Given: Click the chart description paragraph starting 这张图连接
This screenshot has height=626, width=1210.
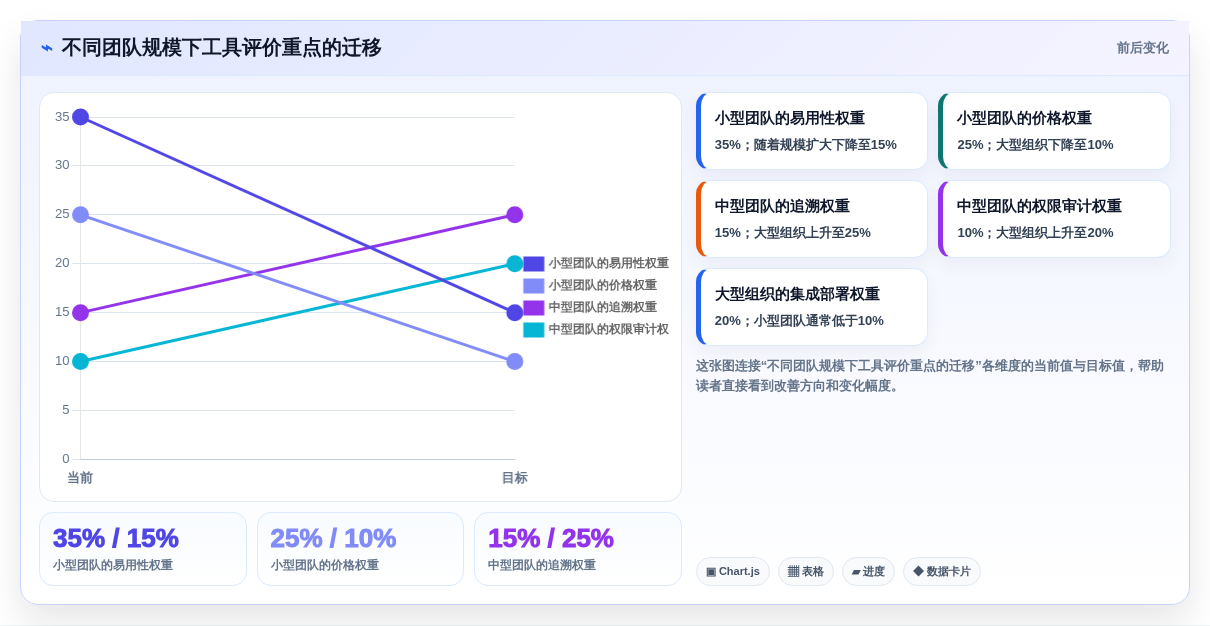Looking at the screenshot, I should [x=930, y=376].
